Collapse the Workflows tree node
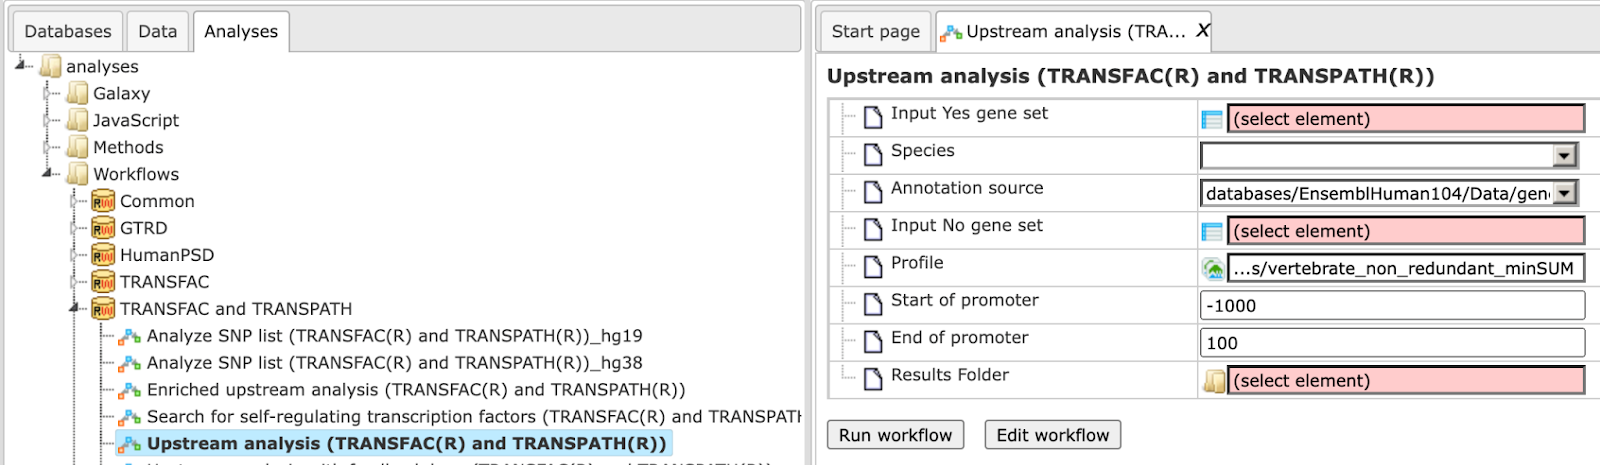This screenshot has width=1600, height=465. (x=49, y=173)
